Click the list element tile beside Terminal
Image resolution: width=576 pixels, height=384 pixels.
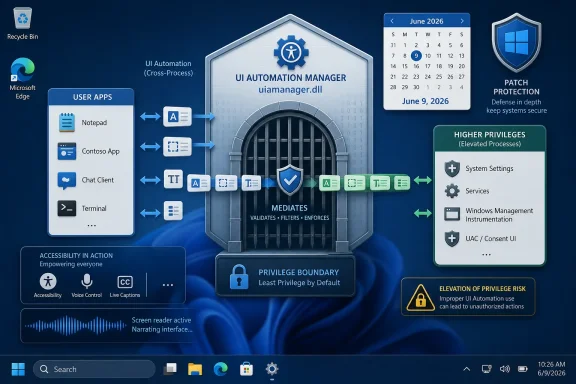coord(173,211)
